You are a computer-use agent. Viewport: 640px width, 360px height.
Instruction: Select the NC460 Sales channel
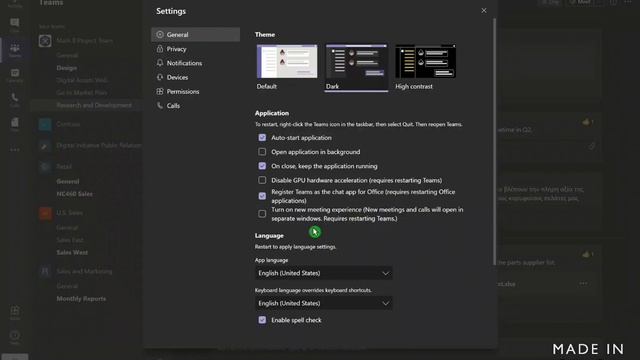click(x=74, y=194)
